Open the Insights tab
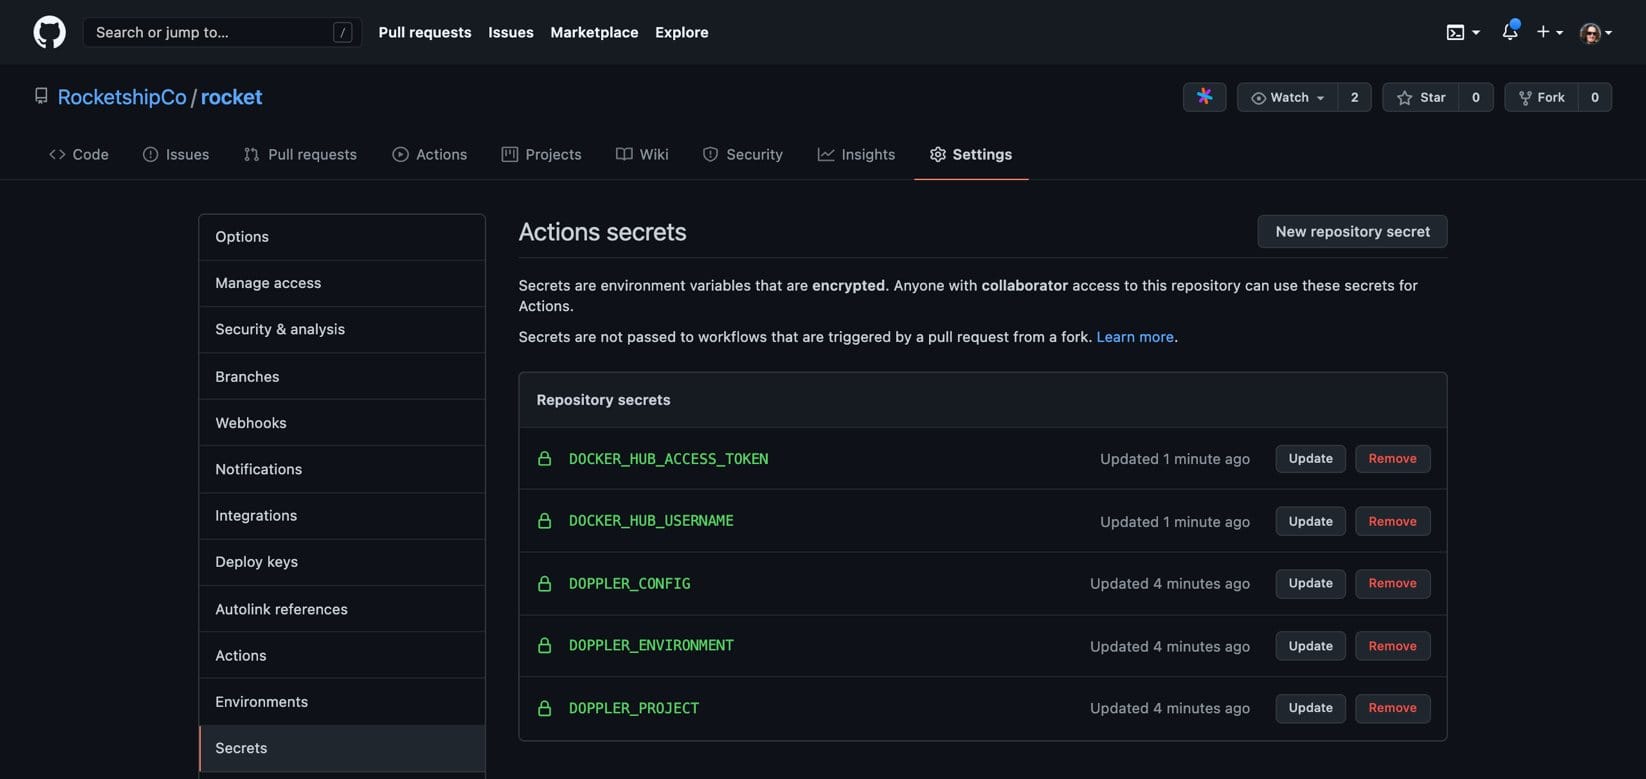Image resolution: width=1646 pixels, height=779 pixels. point(856,154)
